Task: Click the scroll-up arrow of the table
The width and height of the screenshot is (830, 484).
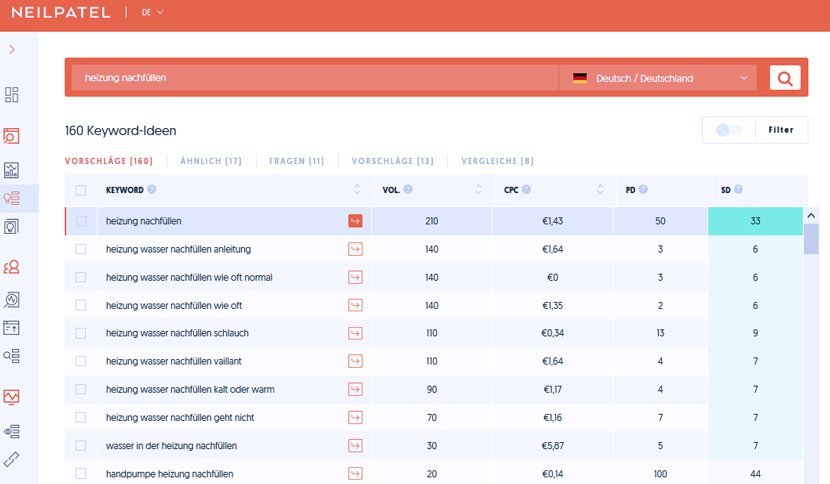Action: pos(811,216)
